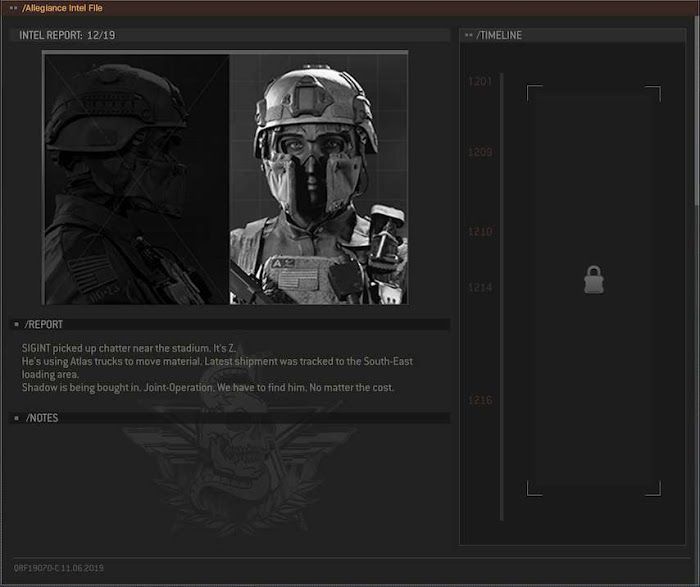Click the dots icon next to /TIMELINE
Screen dimensions: 700x587
(468, 35)
